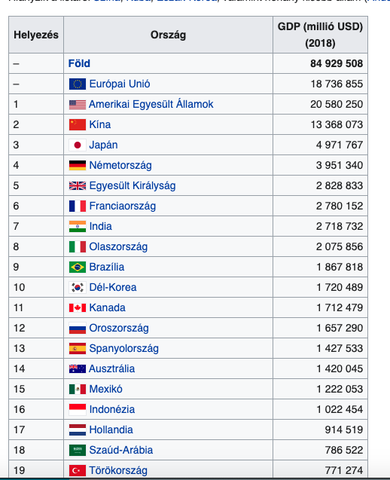Click the Ország column header
The image size is (390, 480).
pos(168,35)
